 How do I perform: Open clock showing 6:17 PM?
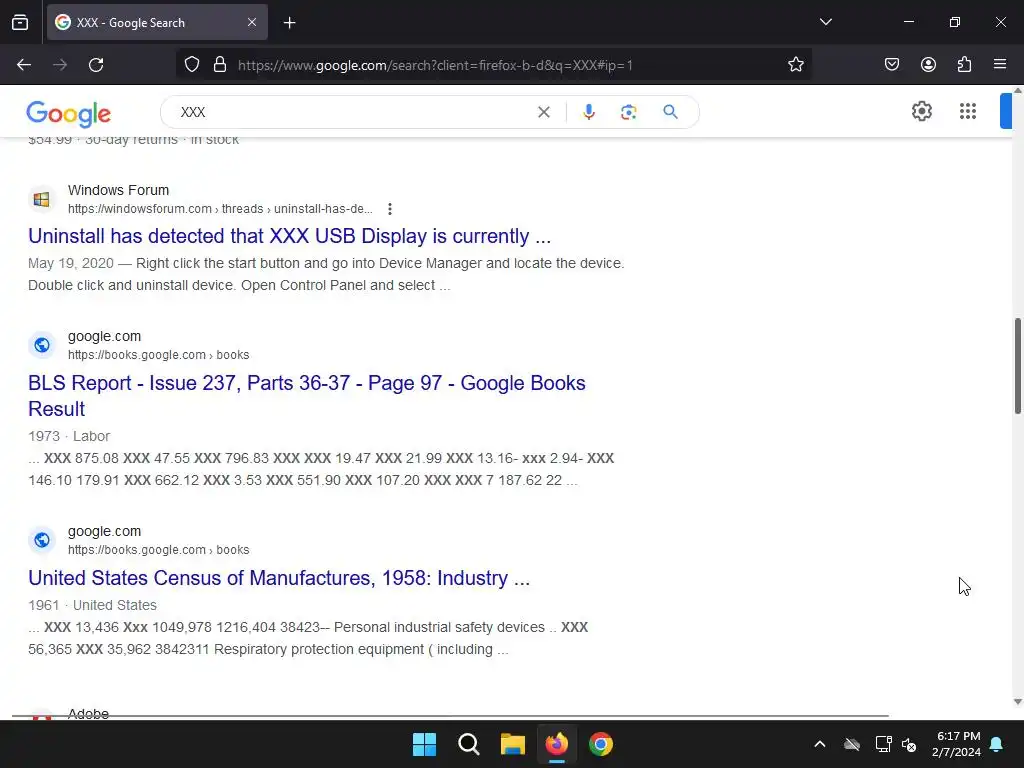pos(956,744)
